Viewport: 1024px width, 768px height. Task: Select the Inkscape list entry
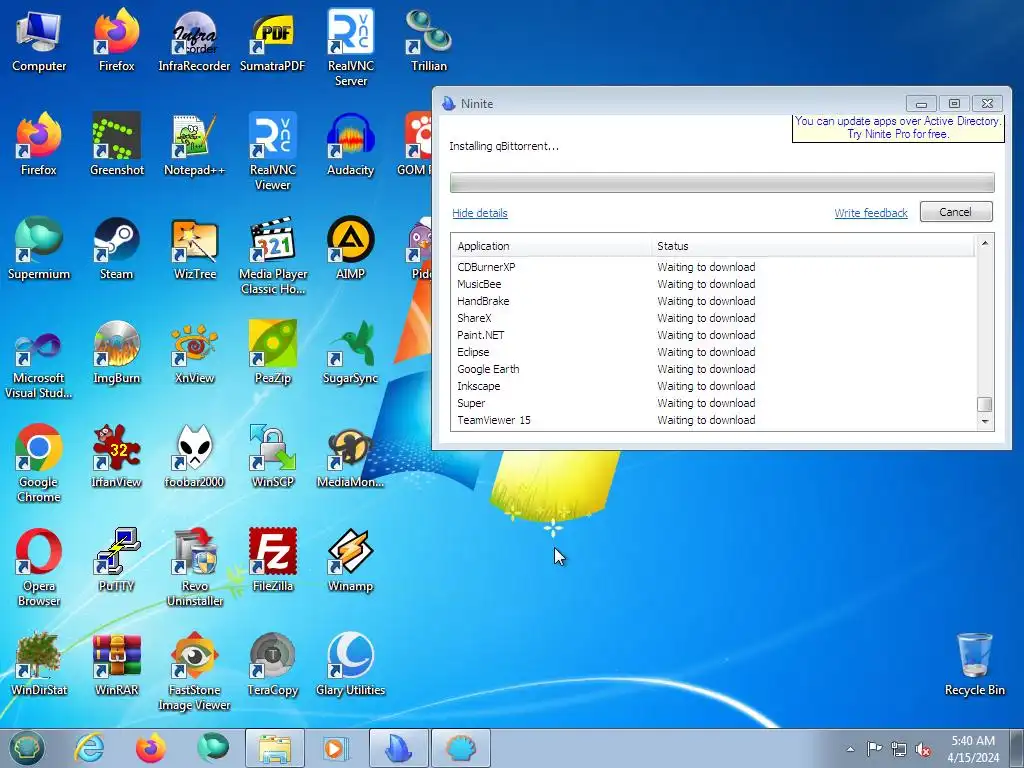(714, 386)
